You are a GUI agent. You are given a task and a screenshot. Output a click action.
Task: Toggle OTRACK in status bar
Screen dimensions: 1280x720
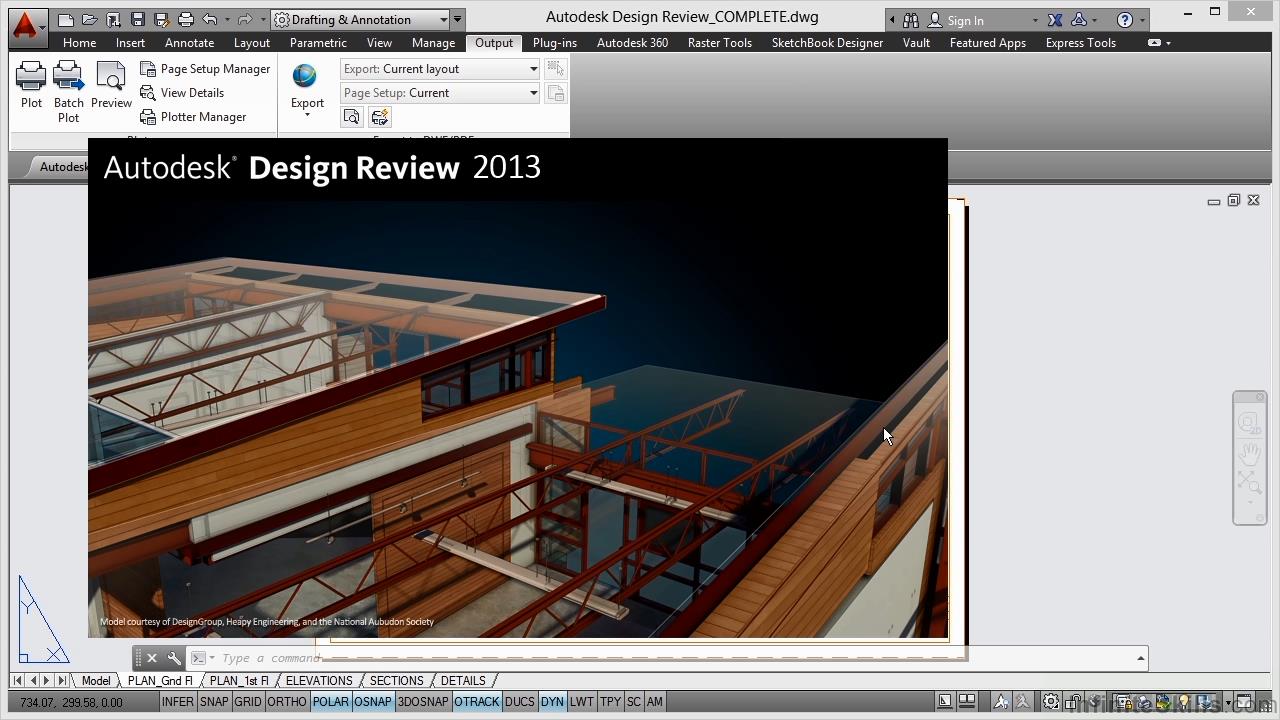477,702
